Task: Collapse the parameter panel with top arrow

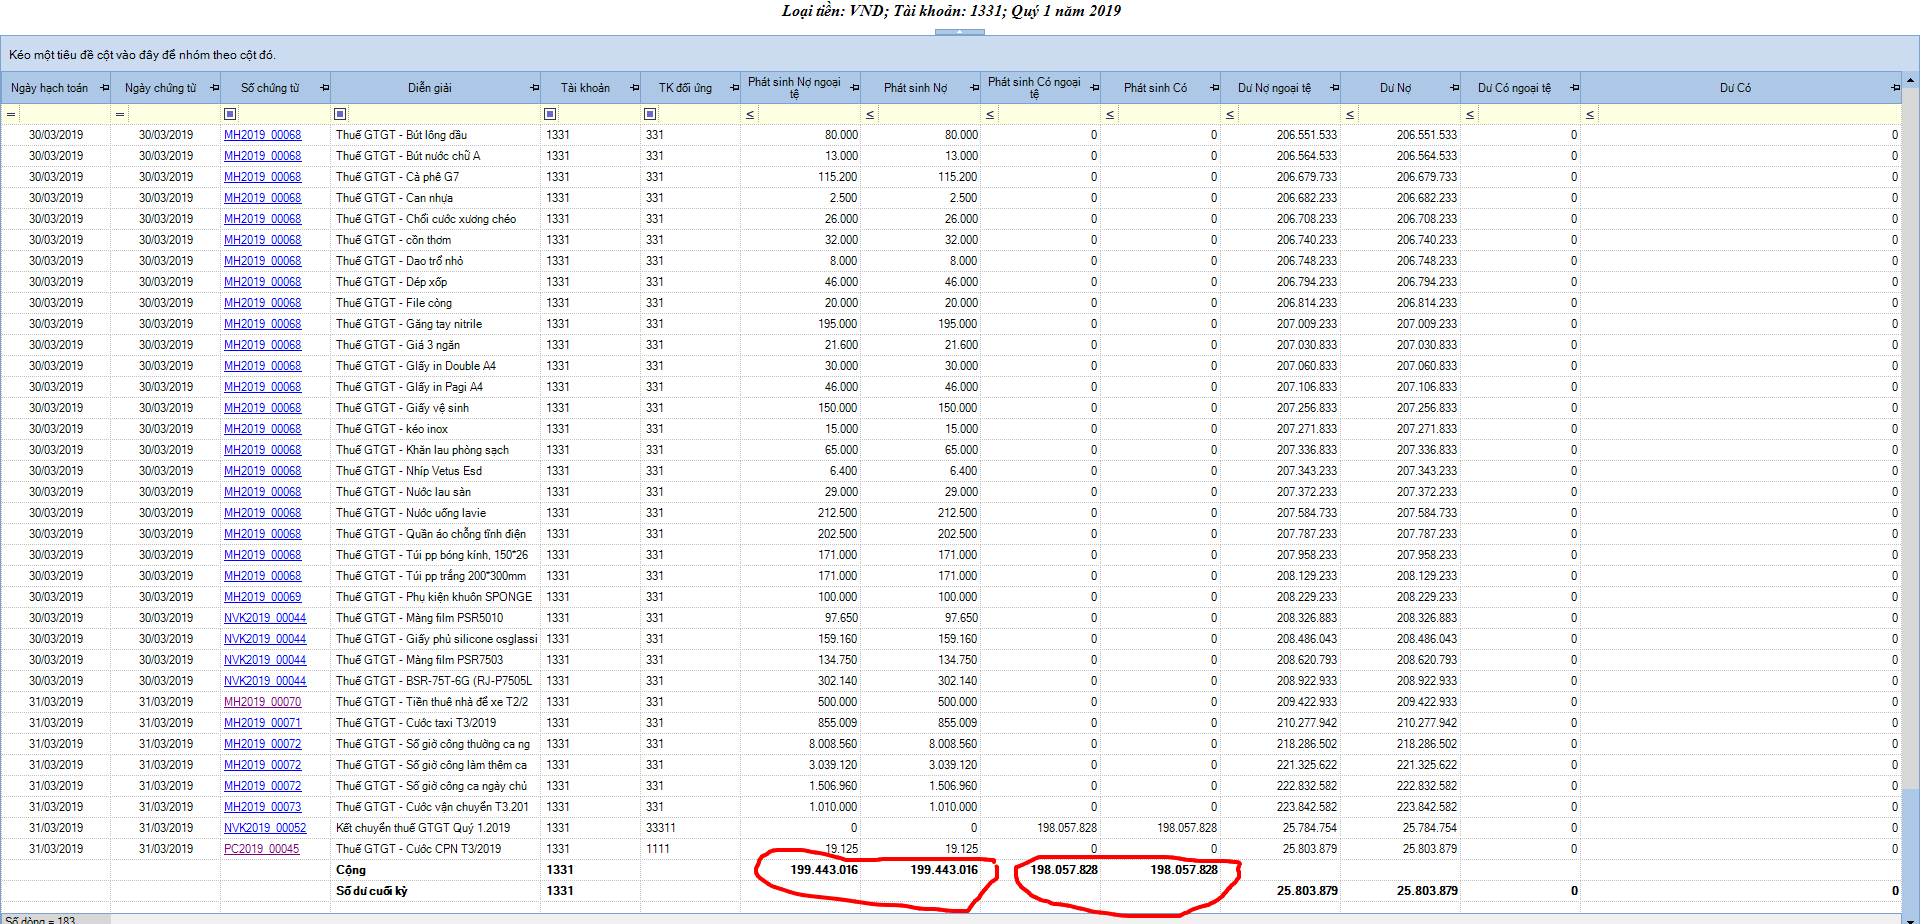Action: (960, 32)
